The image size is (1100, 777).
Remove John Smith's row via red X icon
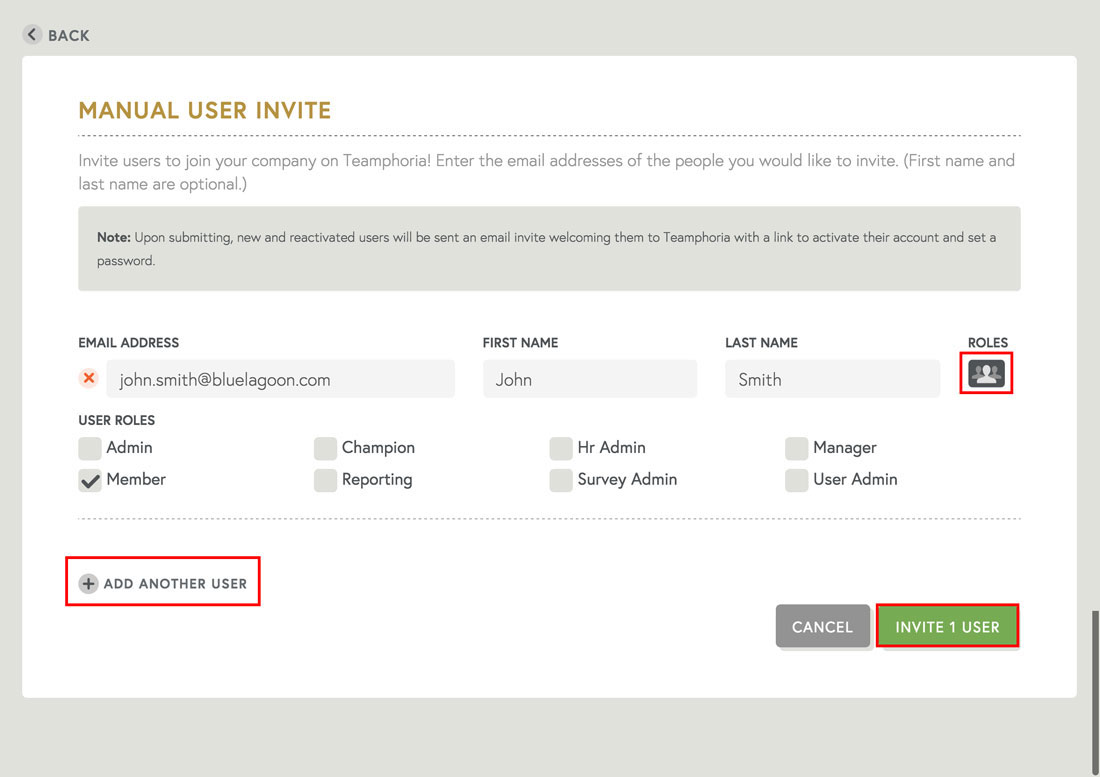pos(88,379)
